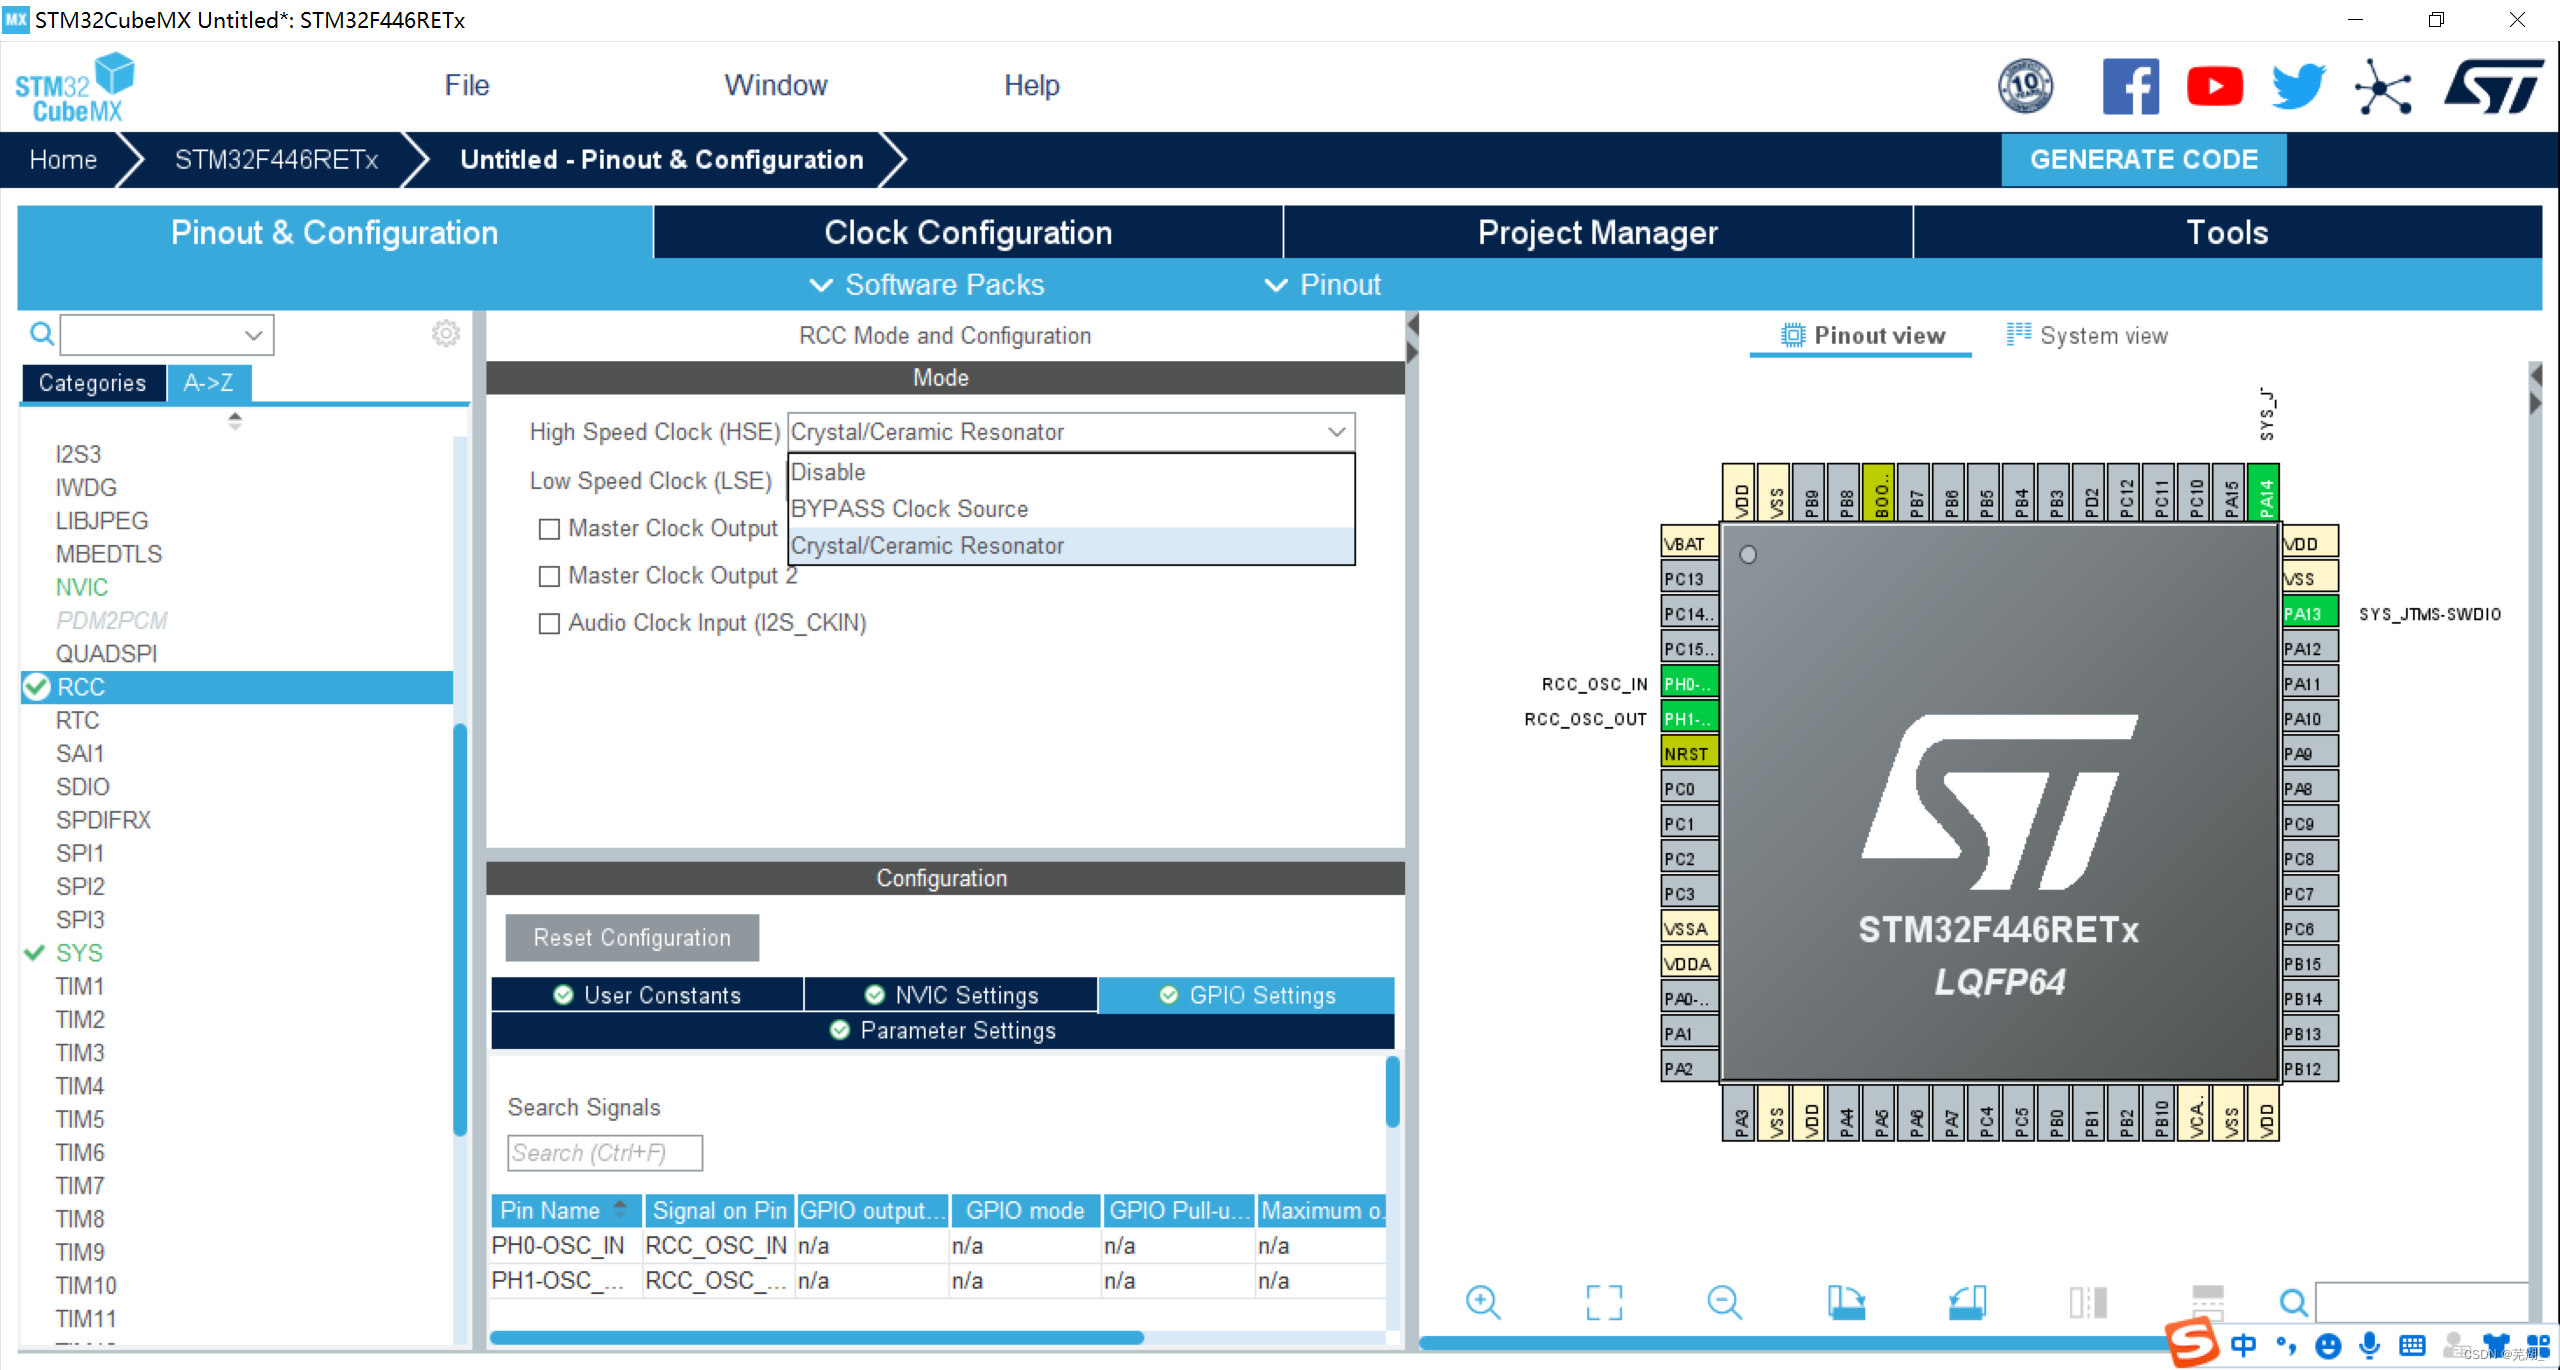This screenshot has width=2560, height=1370.
Task: Expand the Pinout dropdown menu
Action: pyautogui.click(x=1323, y=285)
